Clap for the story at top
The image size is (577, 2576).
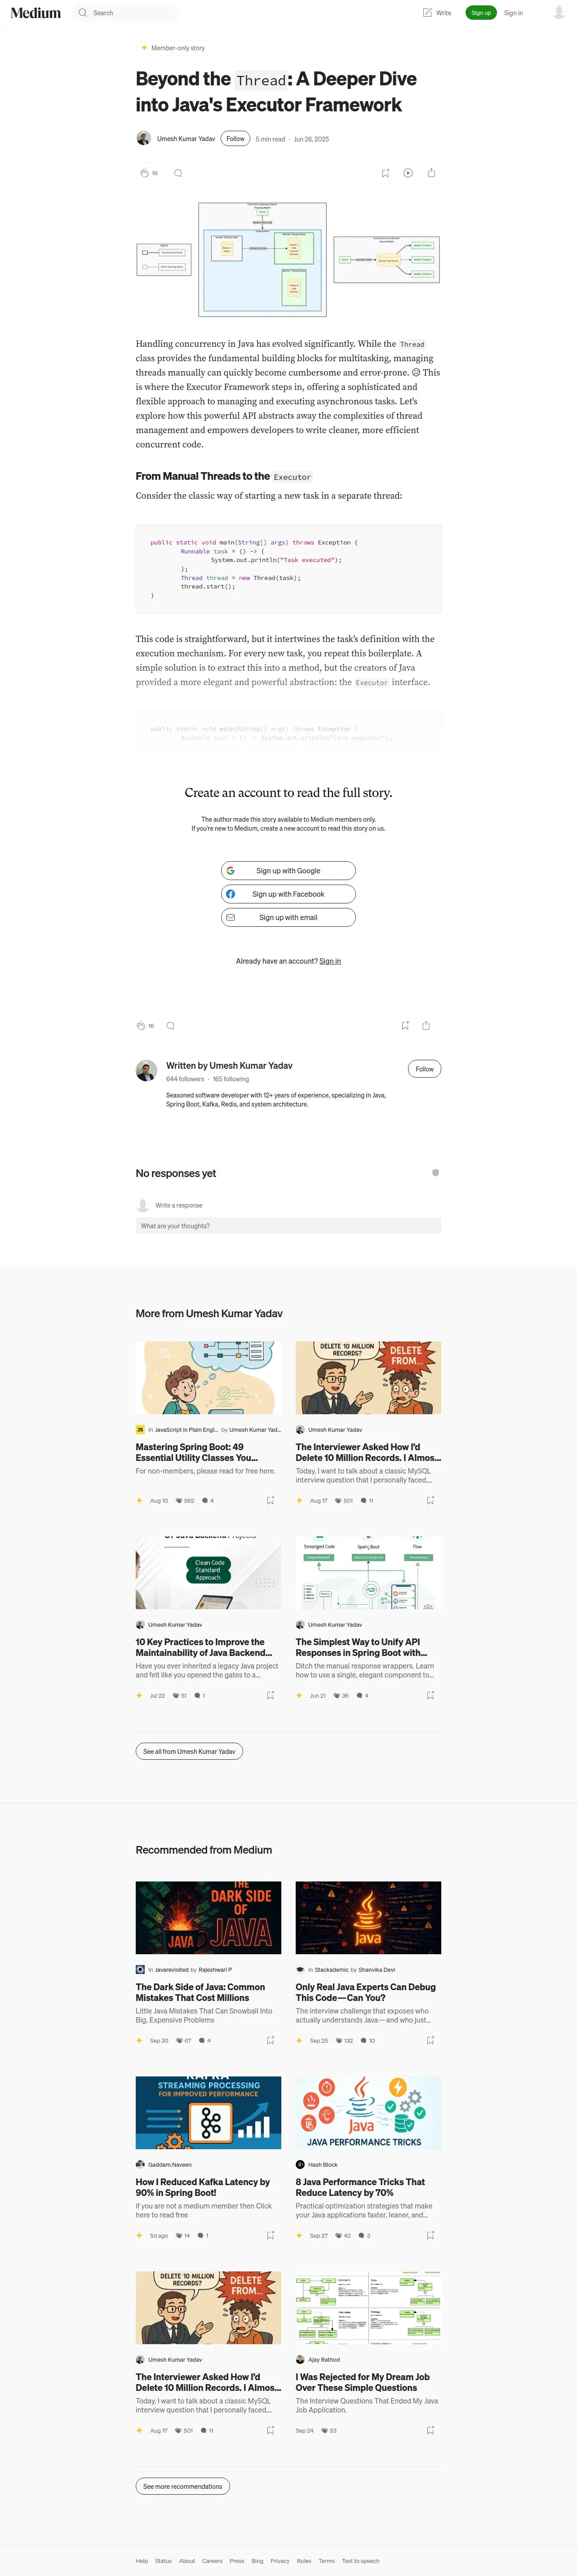[x=144, y=173]
